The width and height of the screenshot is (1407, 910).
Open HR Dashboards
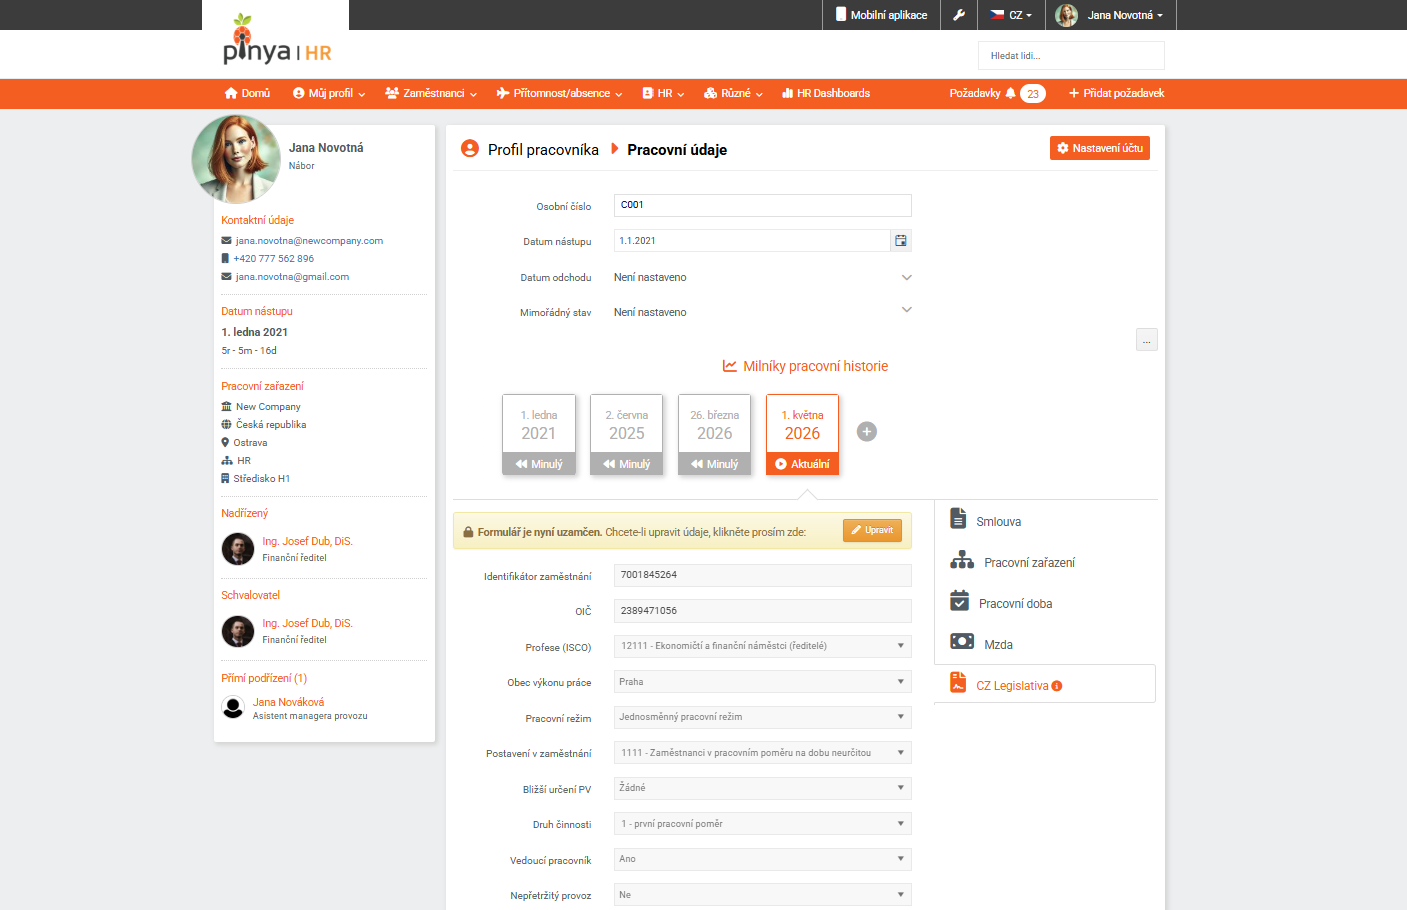tap(826, 93)
